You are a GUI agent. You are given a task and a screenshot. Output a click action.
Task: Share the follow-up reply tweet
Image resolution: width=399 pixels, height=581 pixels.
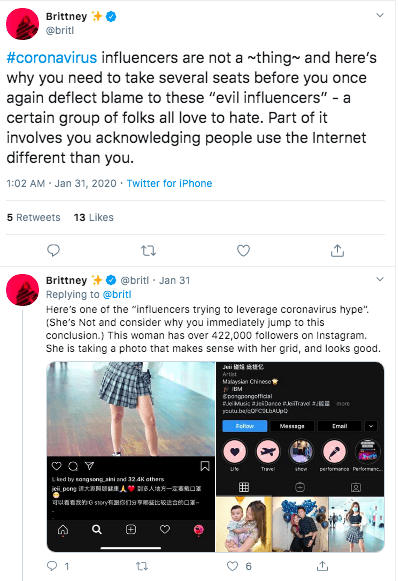pos(322,566)
